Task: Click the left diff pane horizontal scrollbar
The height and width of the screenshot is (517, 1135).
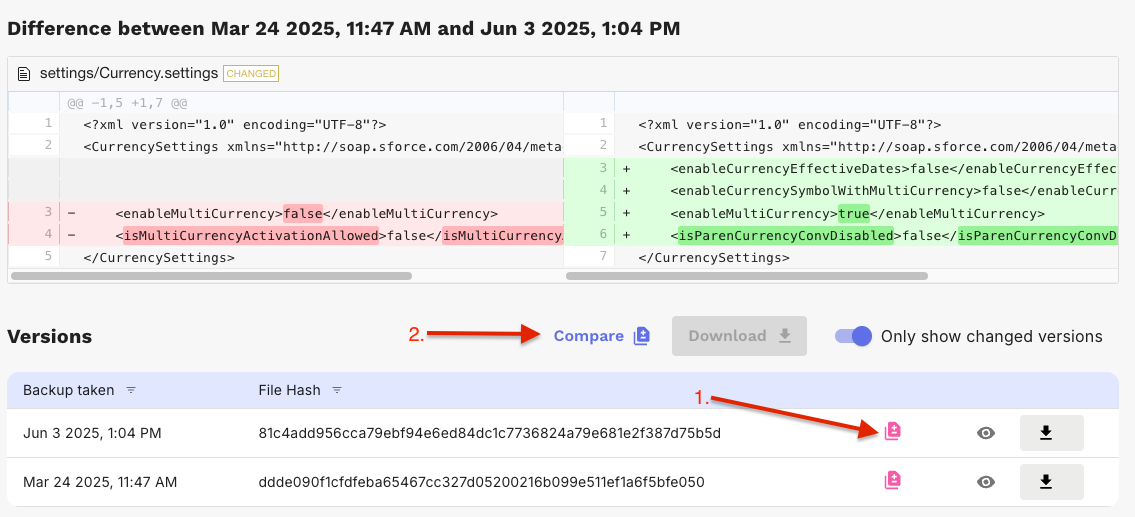Action: (x=211, y=276)
